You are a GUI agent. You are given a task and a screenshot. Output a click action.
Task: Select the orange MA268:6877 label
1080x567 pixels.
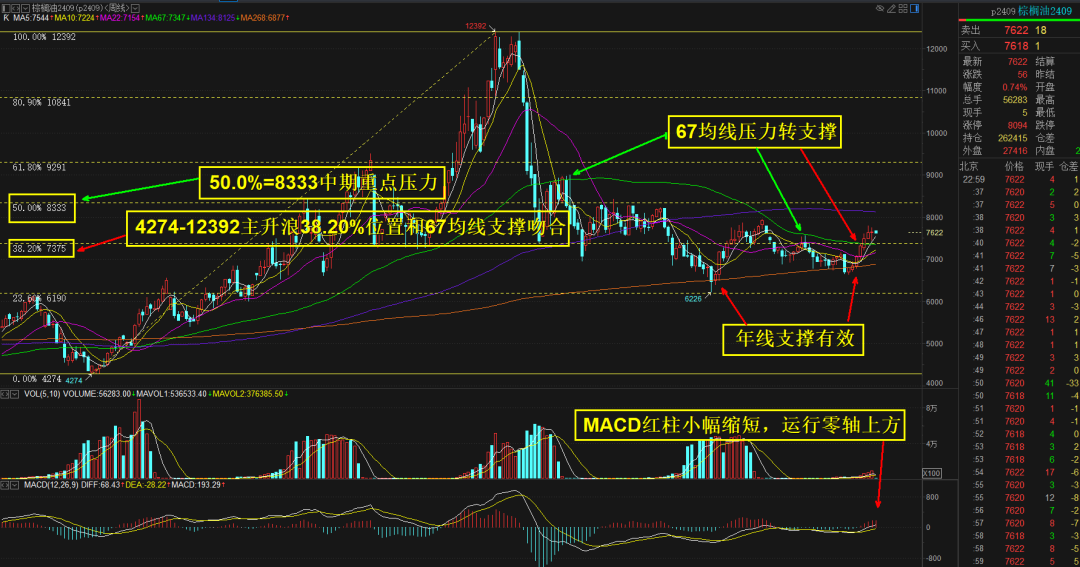click(262, 18)
